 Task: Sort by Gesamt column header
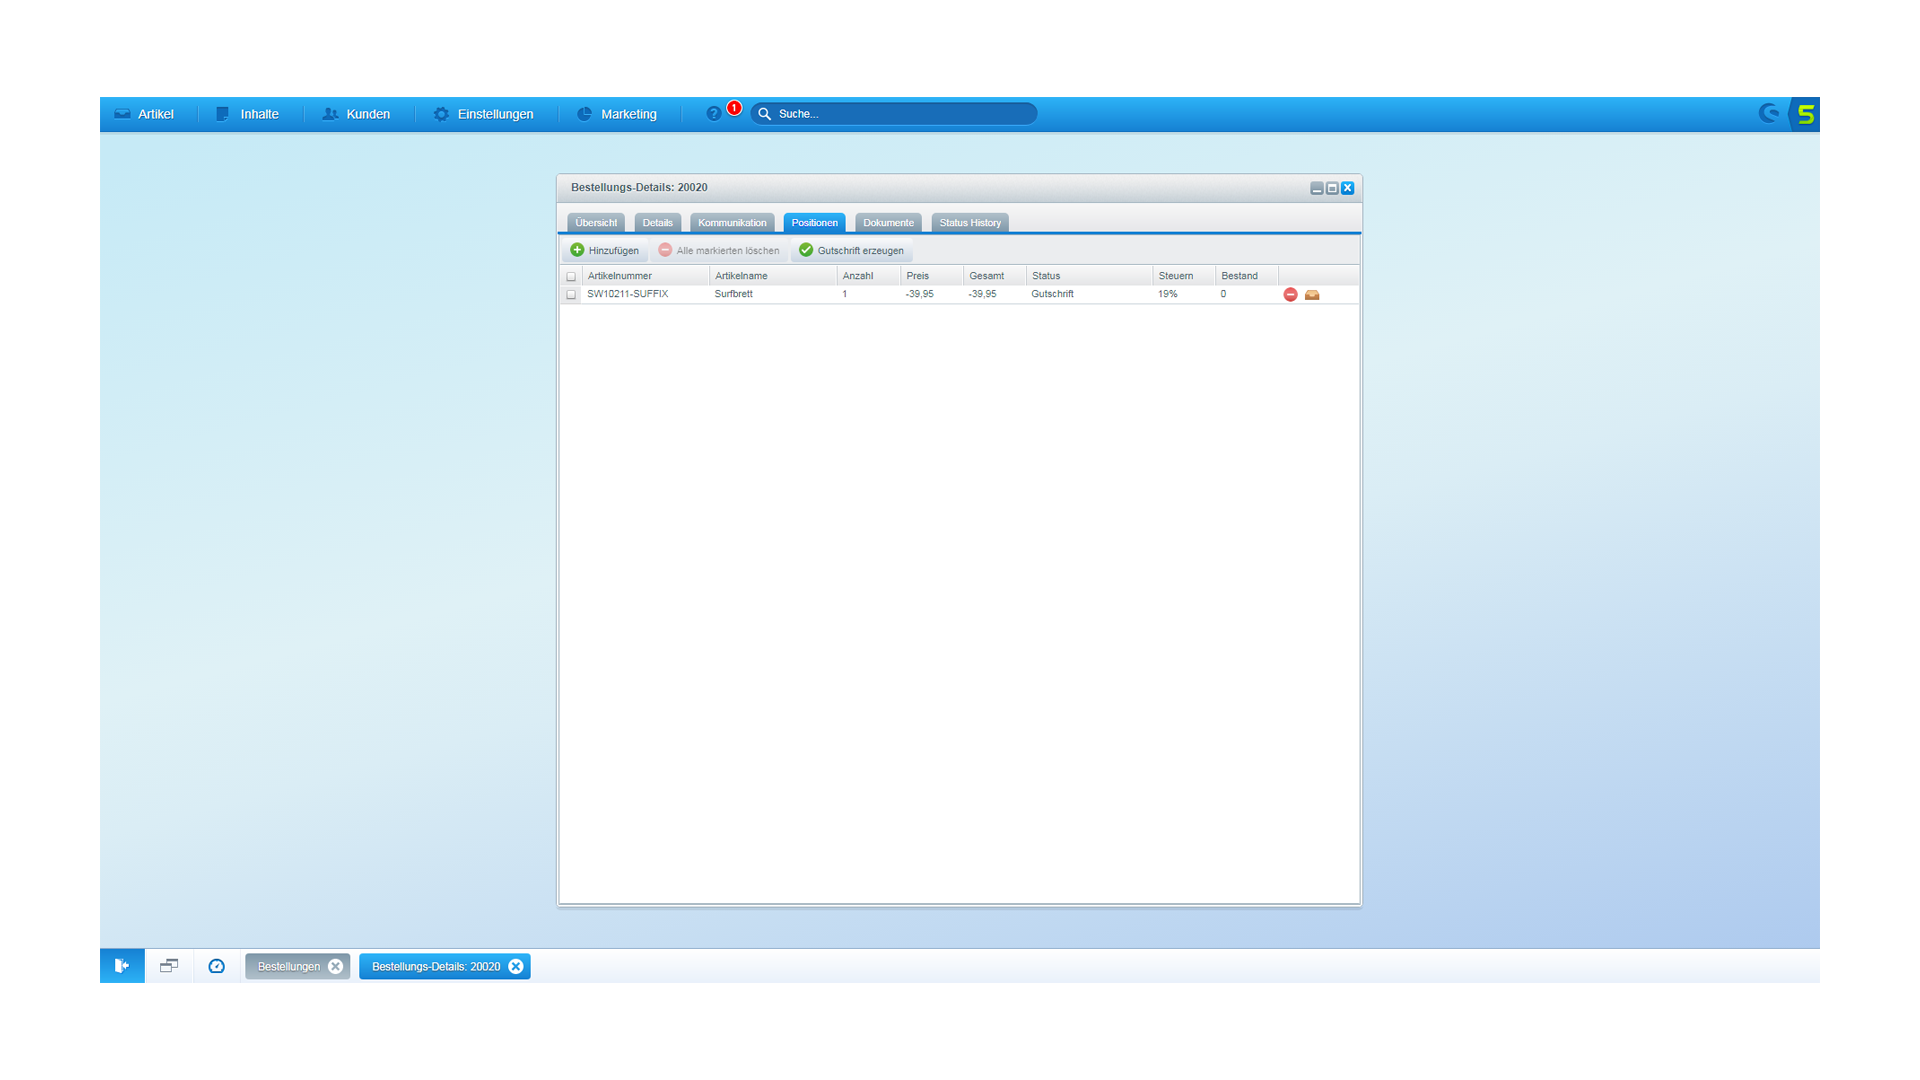click(x=995, y=276)
